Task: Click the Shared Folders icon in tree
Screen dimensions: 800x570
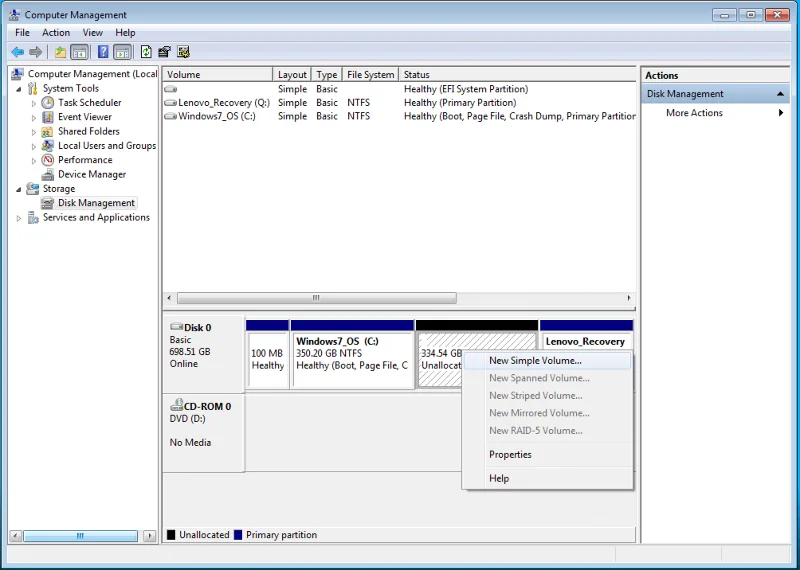Action: coord(47,131)
